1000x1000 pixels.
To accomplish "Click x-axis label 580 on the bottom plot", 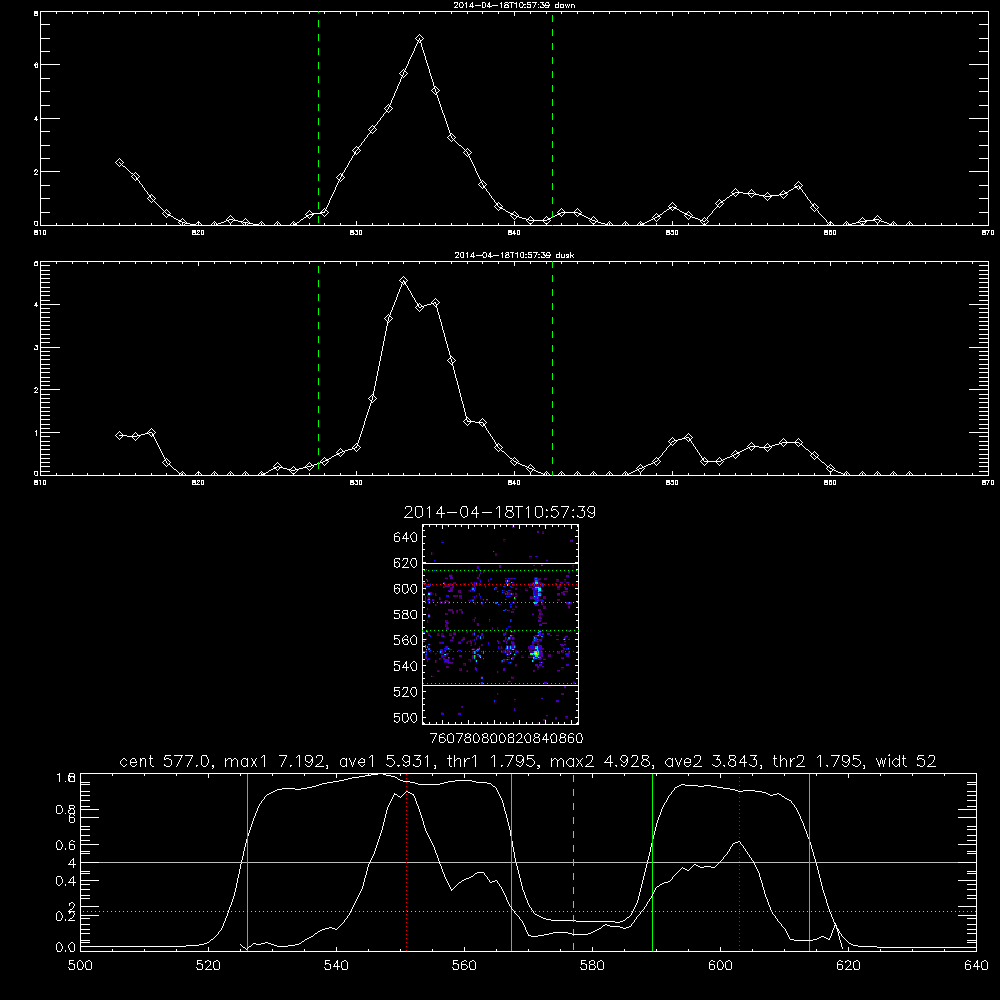I will (x=592, y=966).
